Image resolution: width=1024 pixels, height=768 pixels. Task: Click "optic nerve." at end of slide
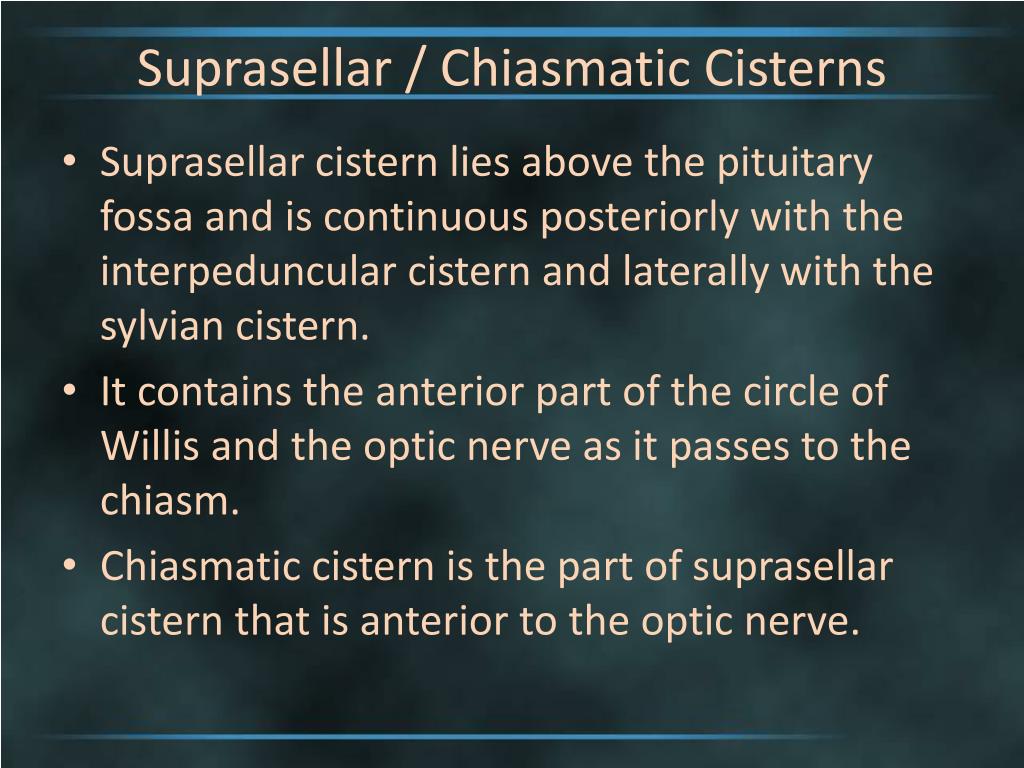coord(750,621)
